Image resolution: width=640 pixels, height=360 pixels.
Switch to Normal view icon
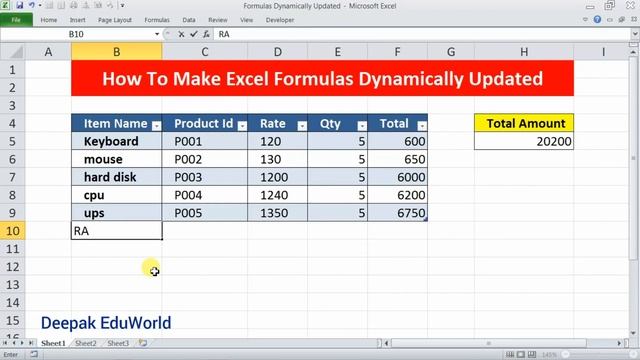[510, 354]
